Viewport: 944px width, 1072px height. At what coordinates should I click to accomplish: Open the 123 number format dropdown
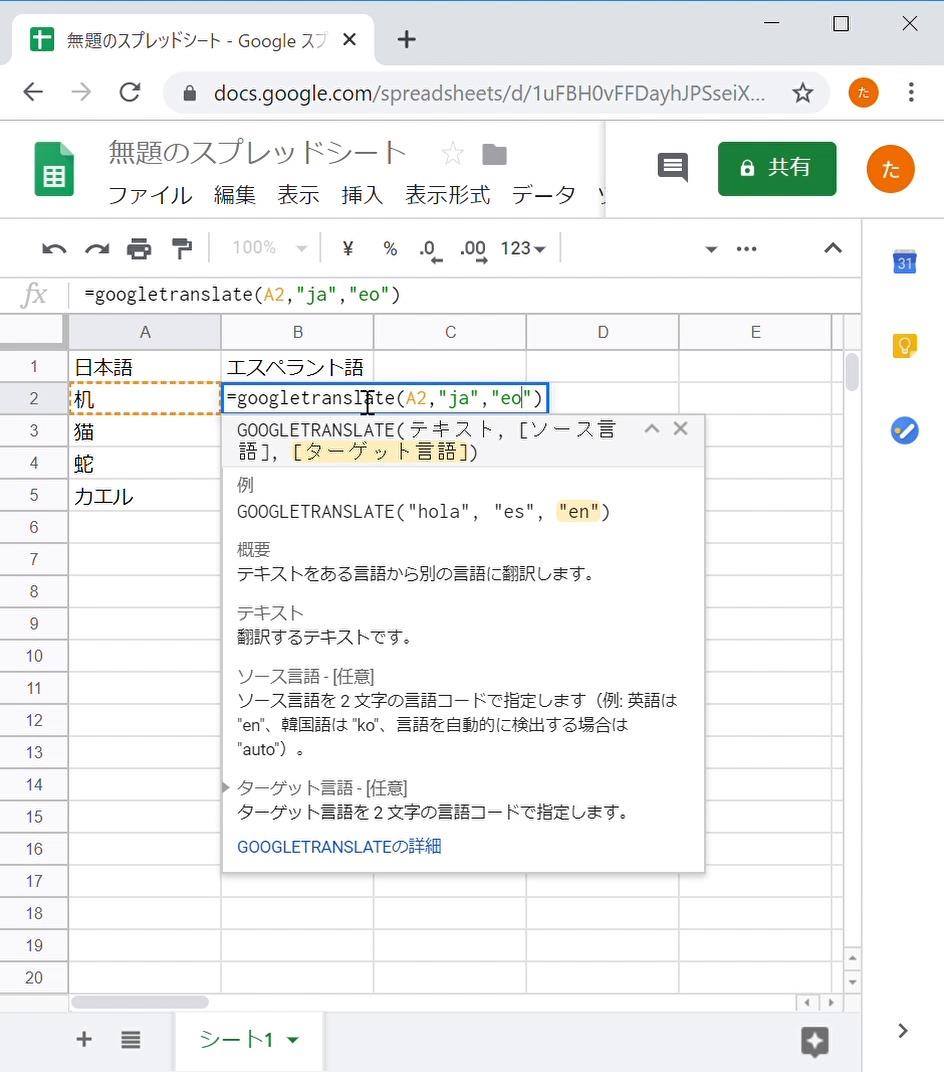[523, 248]
